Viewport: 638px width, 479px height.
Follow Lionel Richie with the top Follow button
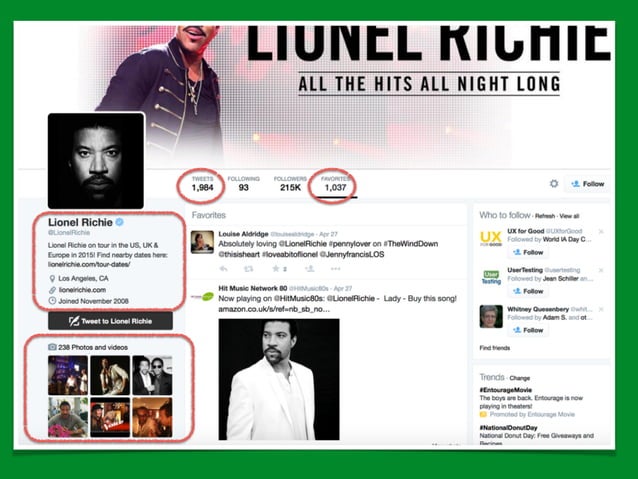(x=588, y=184)
